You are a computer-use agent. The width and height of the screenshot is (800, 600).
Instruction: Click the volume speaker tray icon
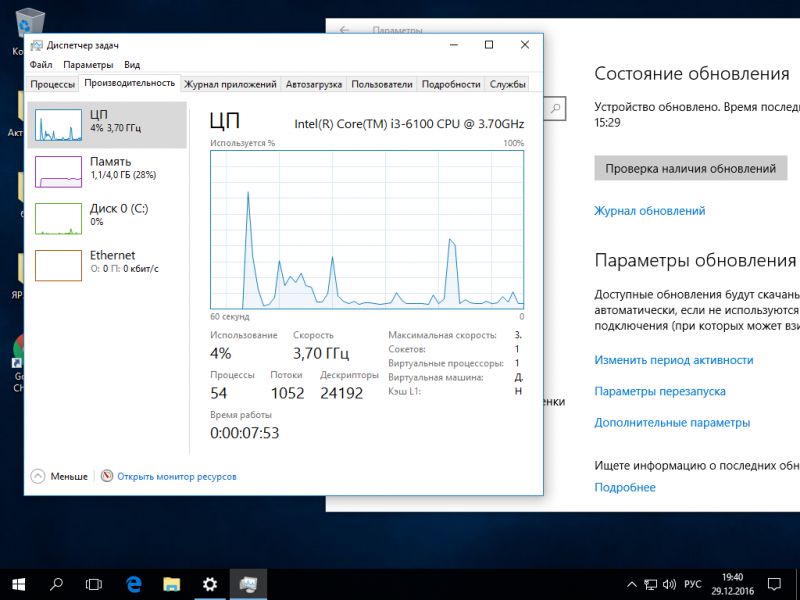(x=669, y=585)
